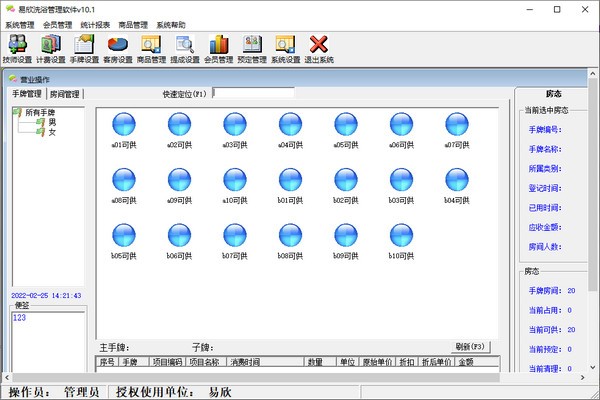600x400 pixels.
Task: Select wristband b07可供
Action: pyautogui.click(x=235, y=241)
